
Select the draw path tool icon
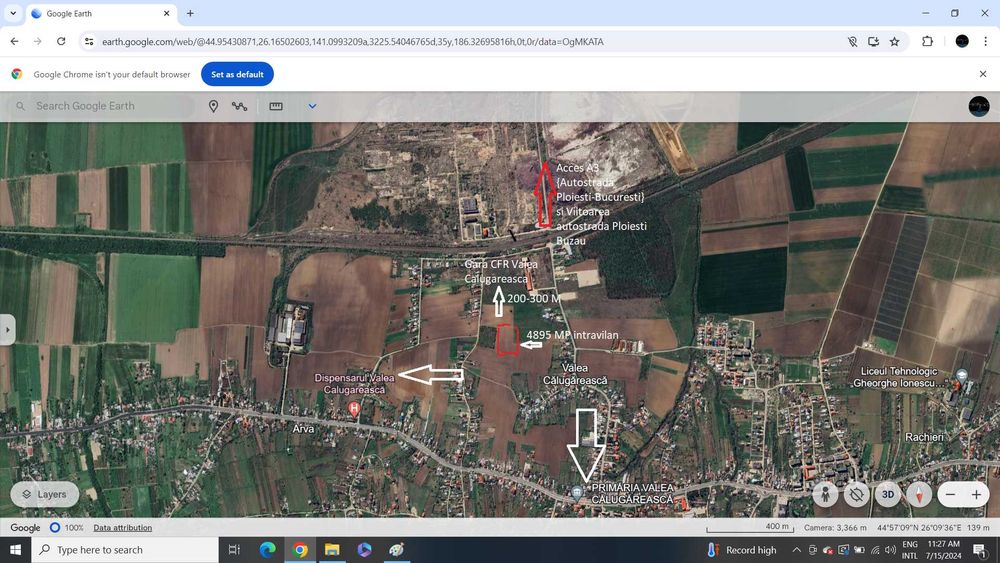click(x=239, y=106)
